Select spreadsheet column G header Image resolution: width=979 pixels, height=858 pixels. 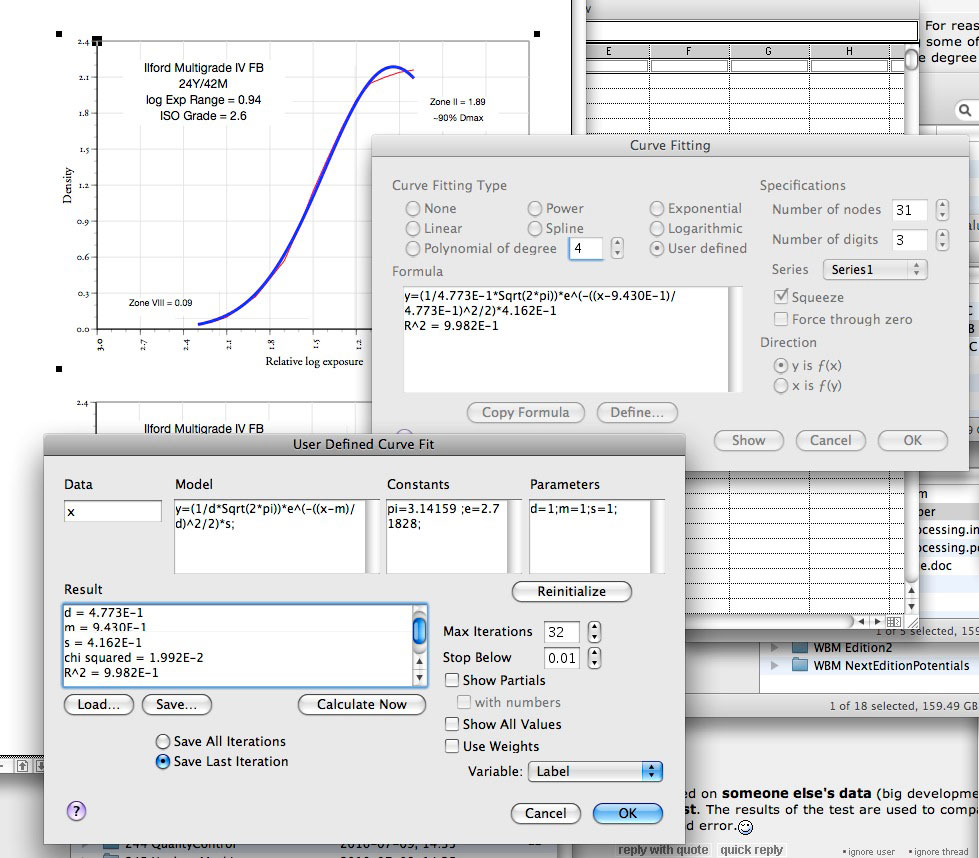coord(769,51)
